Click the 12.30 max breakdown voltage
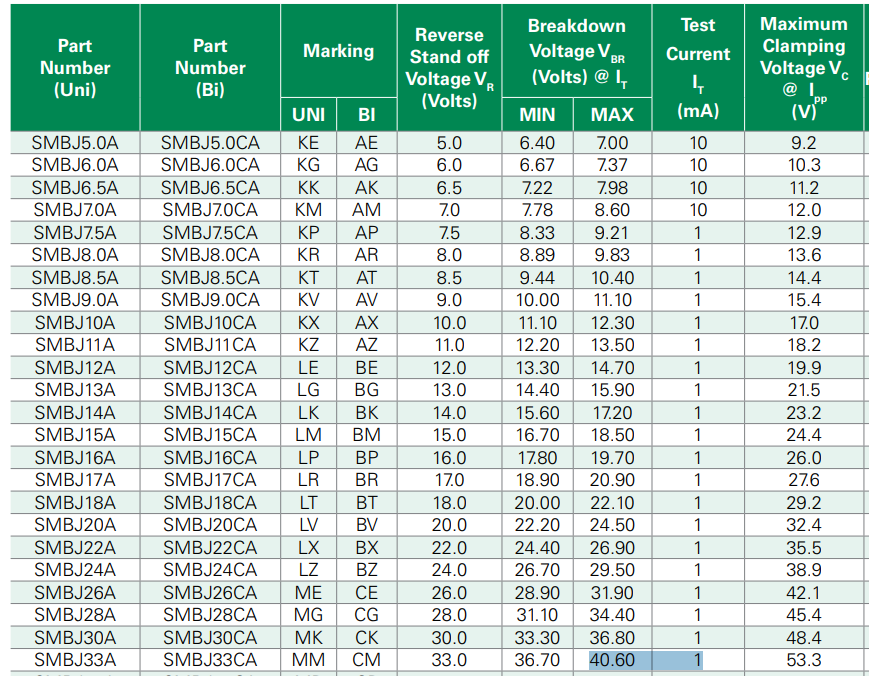The width and height of the screenshot is (869, 676). click(612, 322)
